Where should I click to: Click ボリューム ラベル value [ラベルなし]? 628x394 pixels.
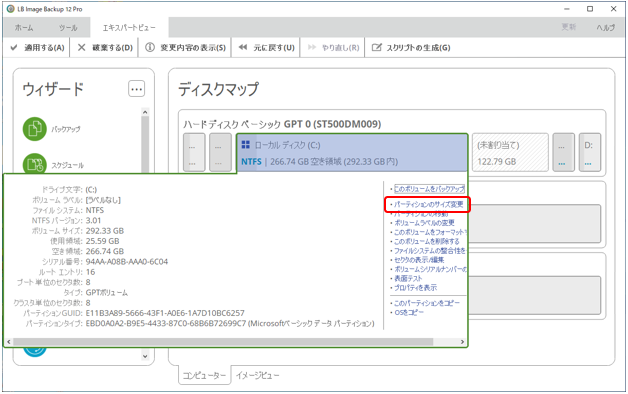pyautogui.click(x=103, y=200)
